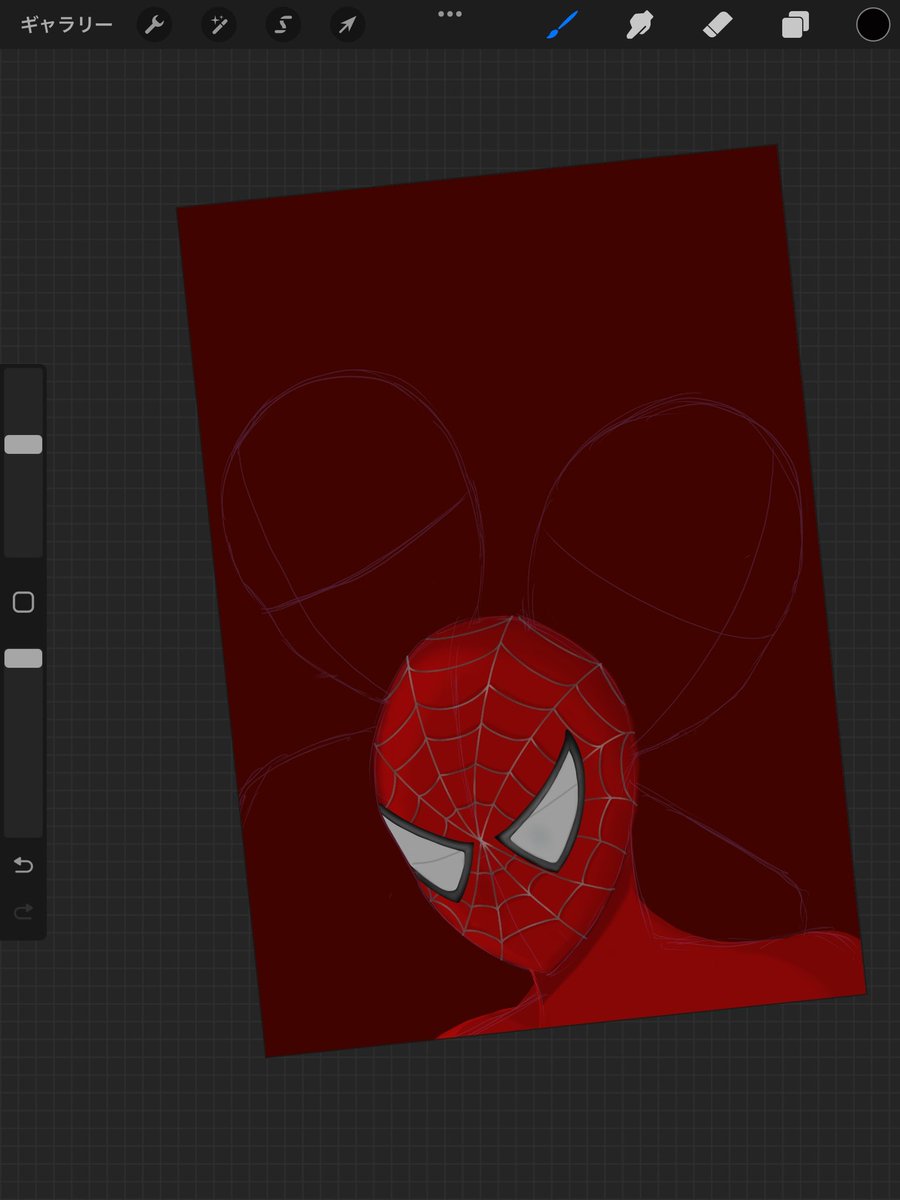Tap the three-dot menu at top center
Viewport: 900px width, 1200px height.
[x=450, y=14]
